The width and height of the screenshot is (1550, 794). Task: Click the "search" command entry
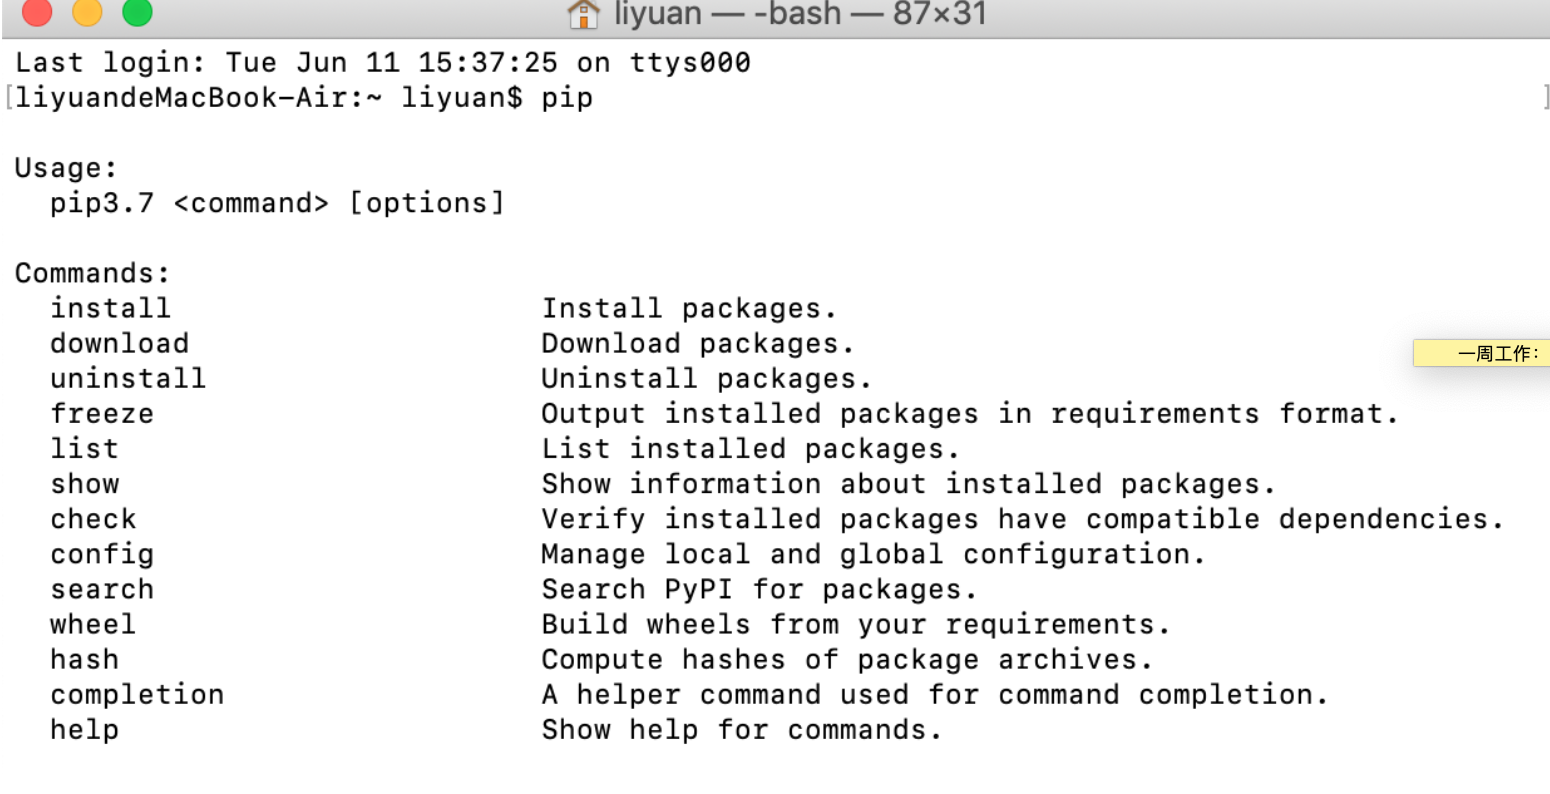point(102,589)
